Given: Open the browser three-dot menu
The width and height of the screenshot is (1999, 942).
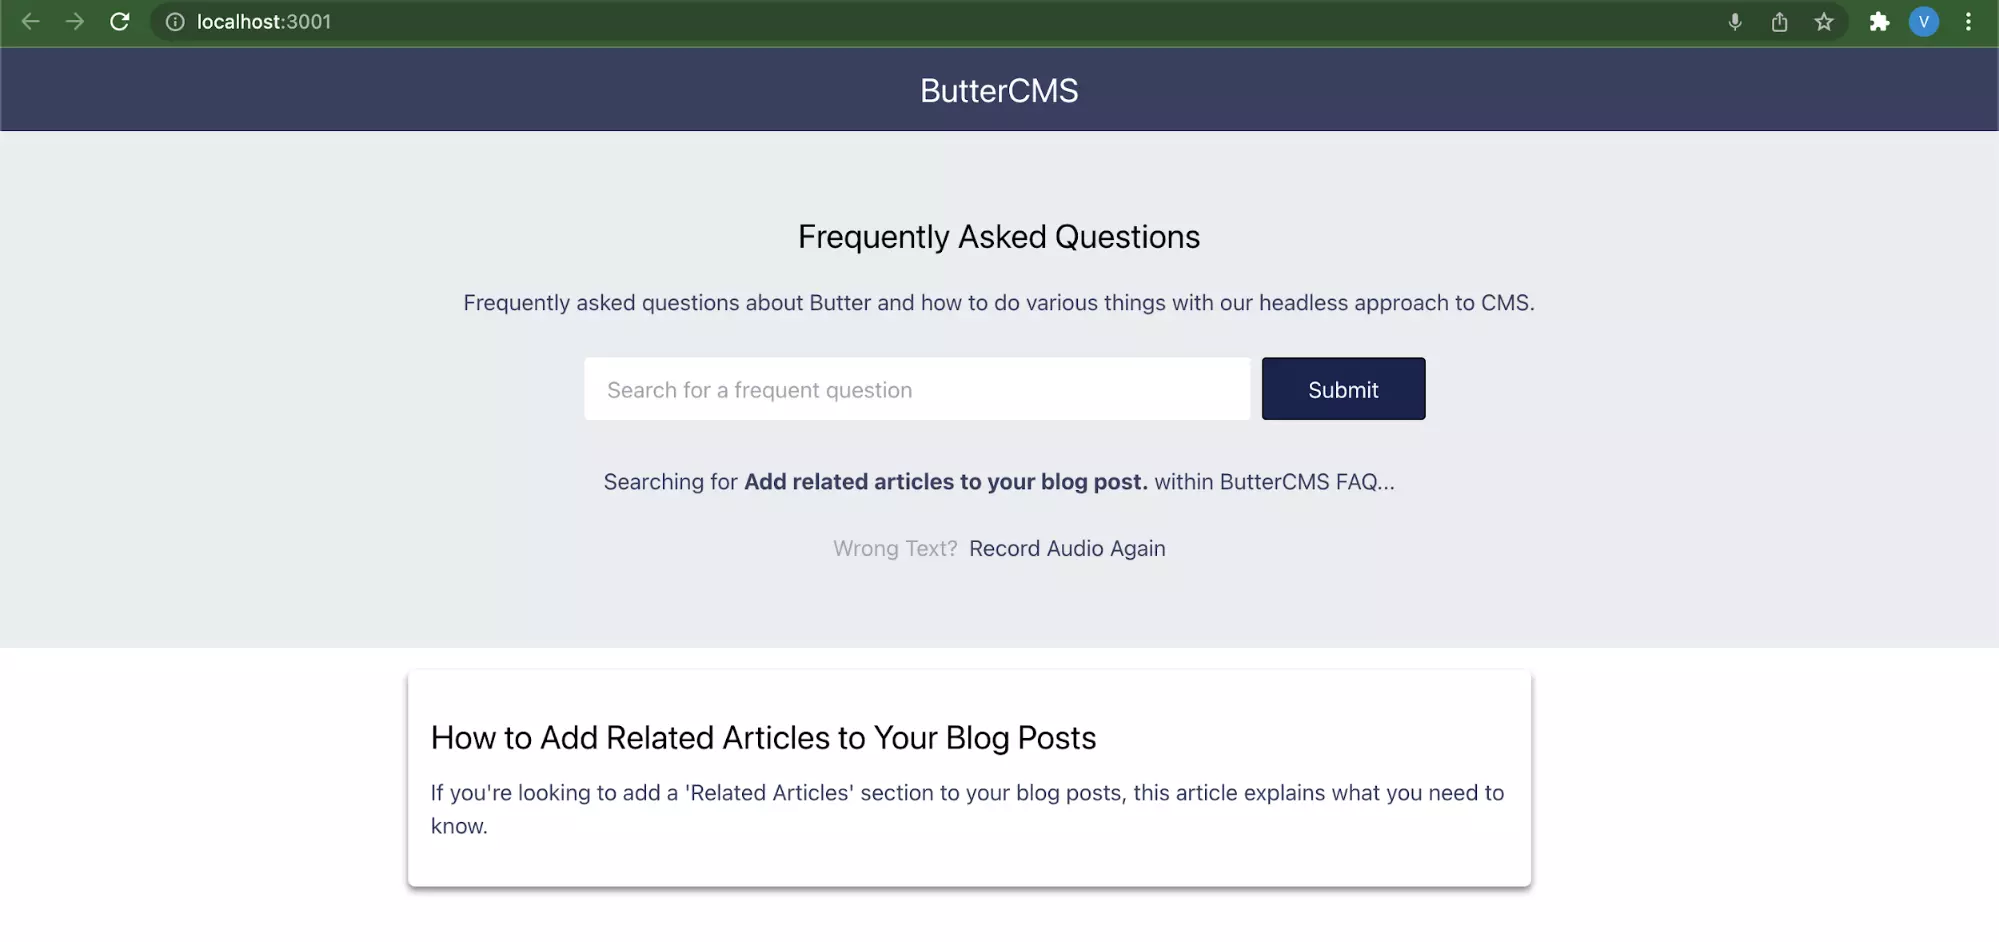Looking at the screenshot, I should [x=1968, y=22].
